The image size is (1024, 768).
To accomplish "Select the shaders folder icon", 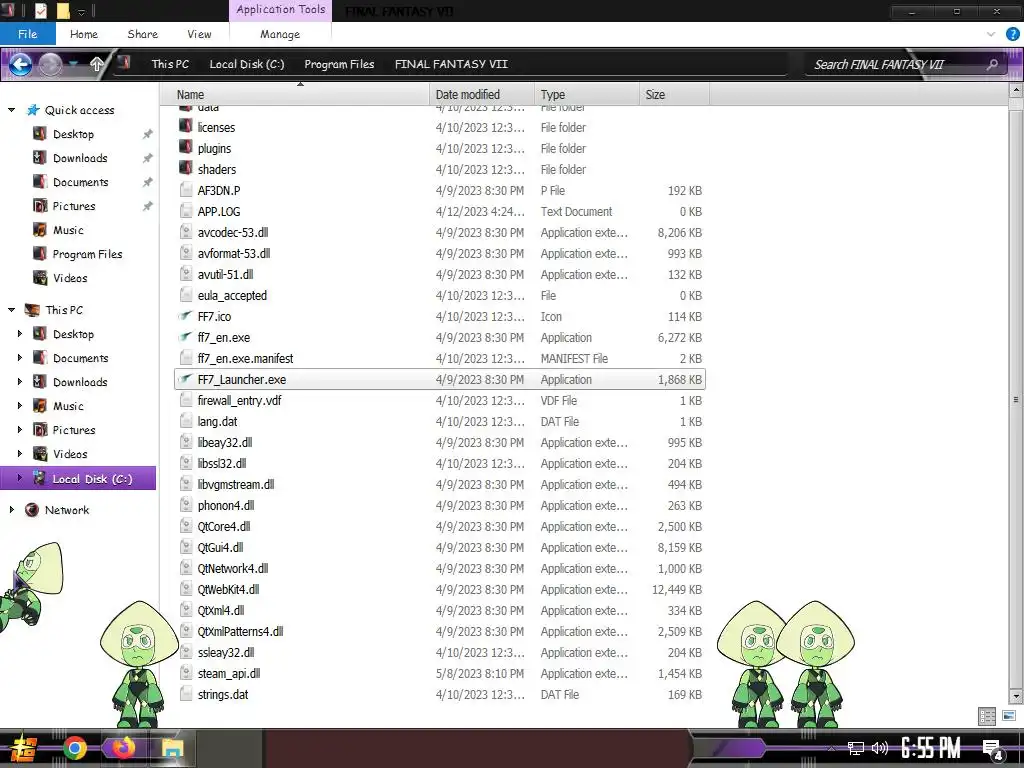I will pos(186,168).
